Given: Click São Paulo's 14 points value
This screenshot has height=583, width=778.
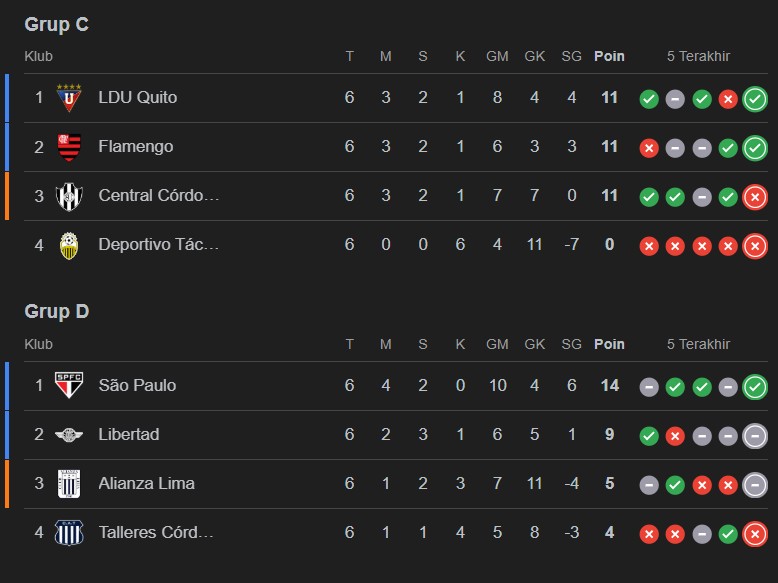Looking at the screenshot, I should (x=609, y=385).
